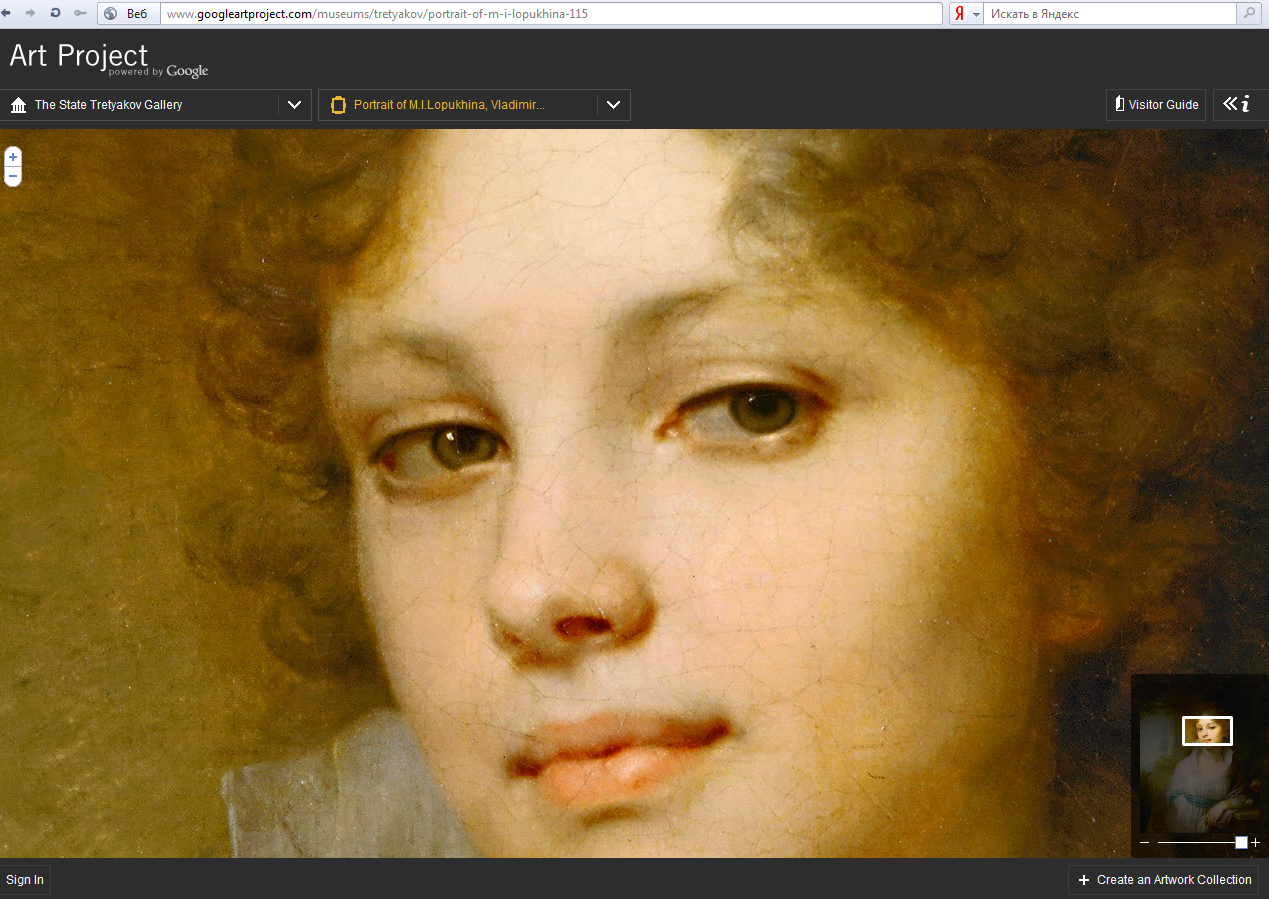This screenshot has height=899, width=1269.
Task: Click Create an Artwork Collection
Action: coord(1164,880)
